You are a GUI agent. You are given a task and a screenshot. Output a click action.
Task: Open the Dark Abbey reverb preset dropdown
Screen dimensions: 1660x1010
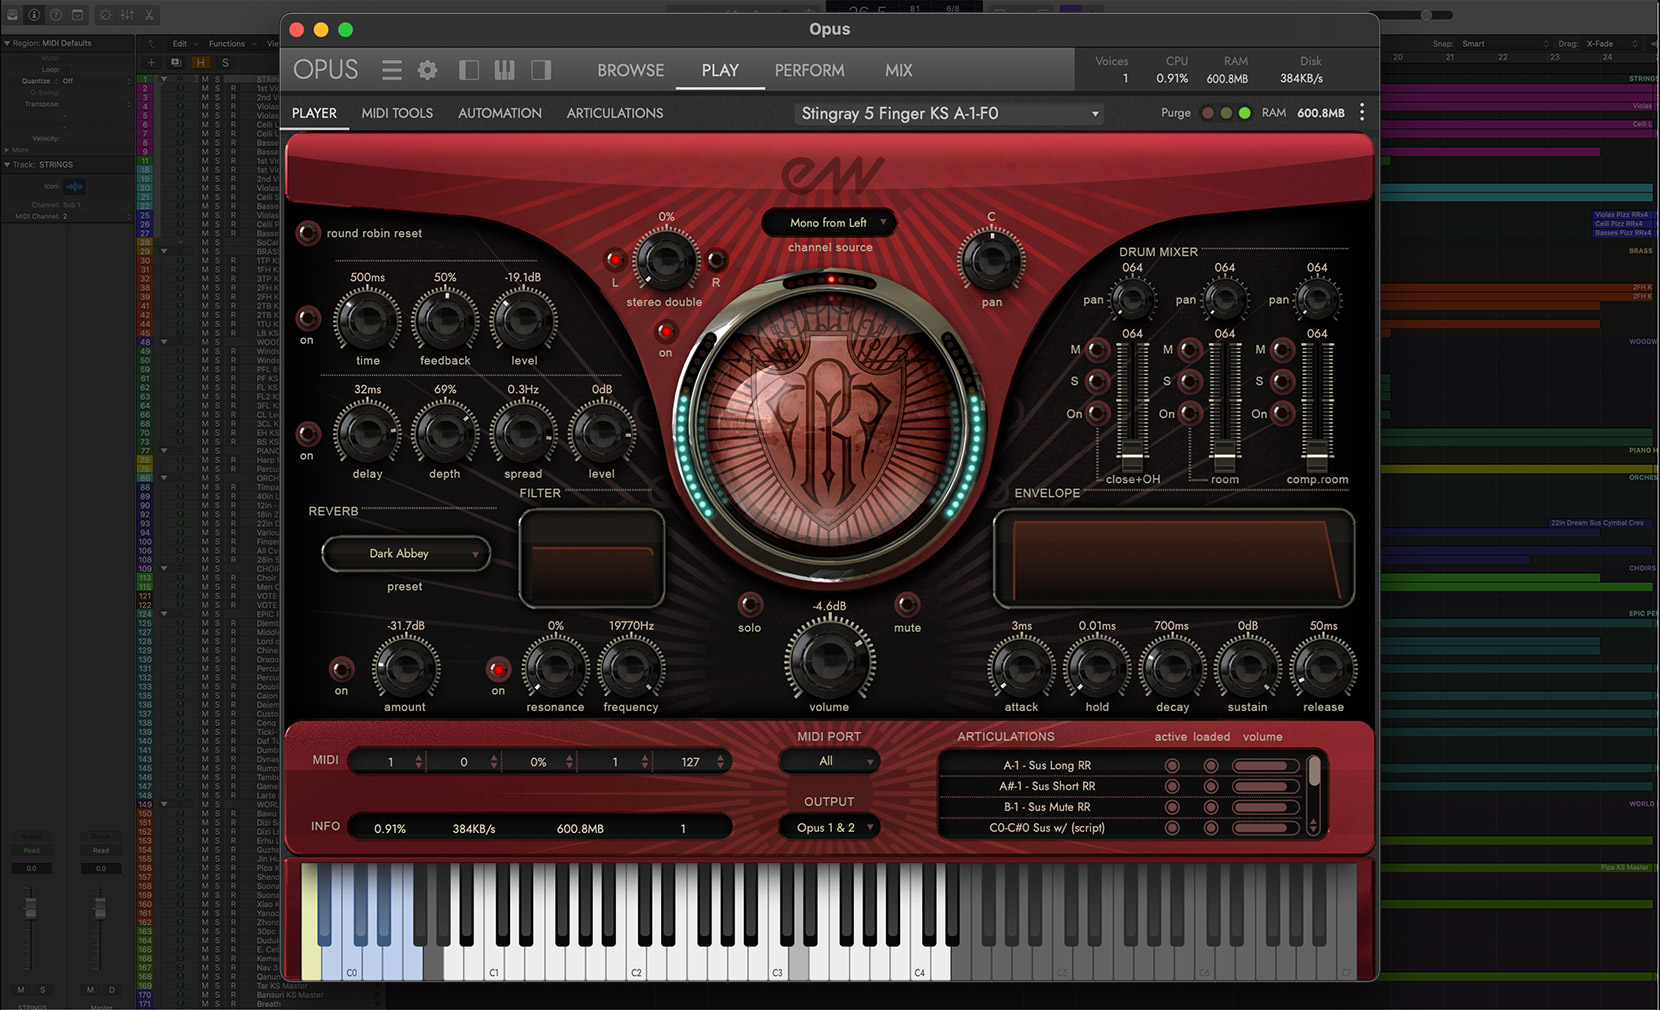[x=406, y=554]
